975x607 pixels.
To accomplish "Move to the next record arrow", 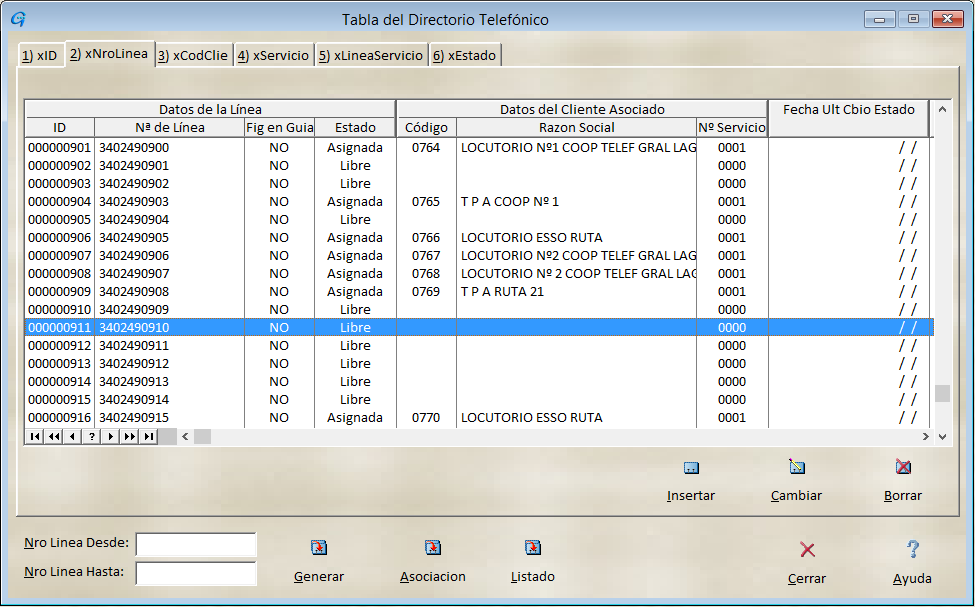I will click(x=110, y=437).
